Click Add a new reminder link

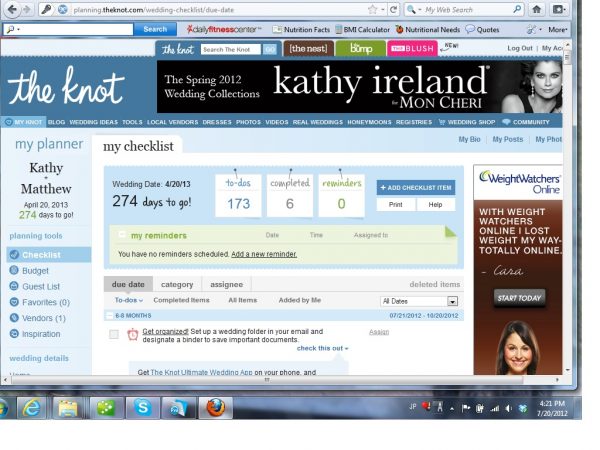coord(264,254)
